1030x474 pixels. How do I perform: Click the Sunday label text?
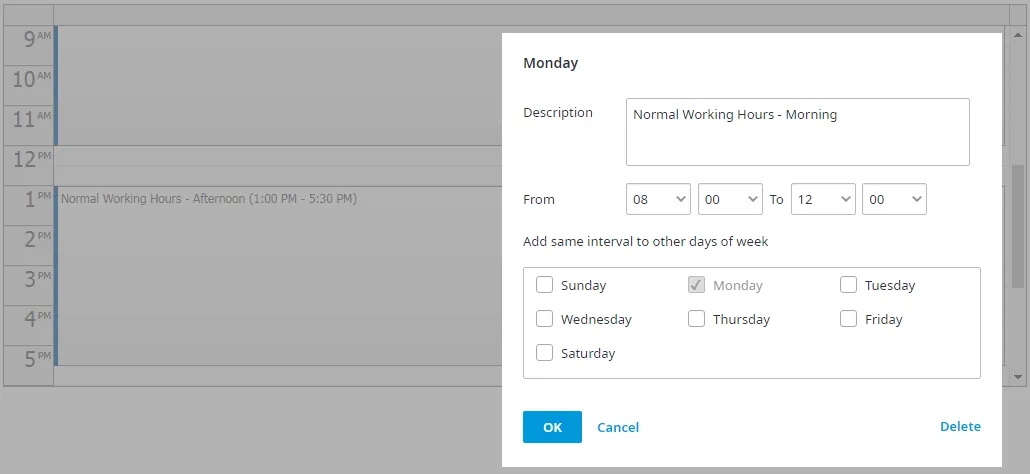[x=583, y=286]
